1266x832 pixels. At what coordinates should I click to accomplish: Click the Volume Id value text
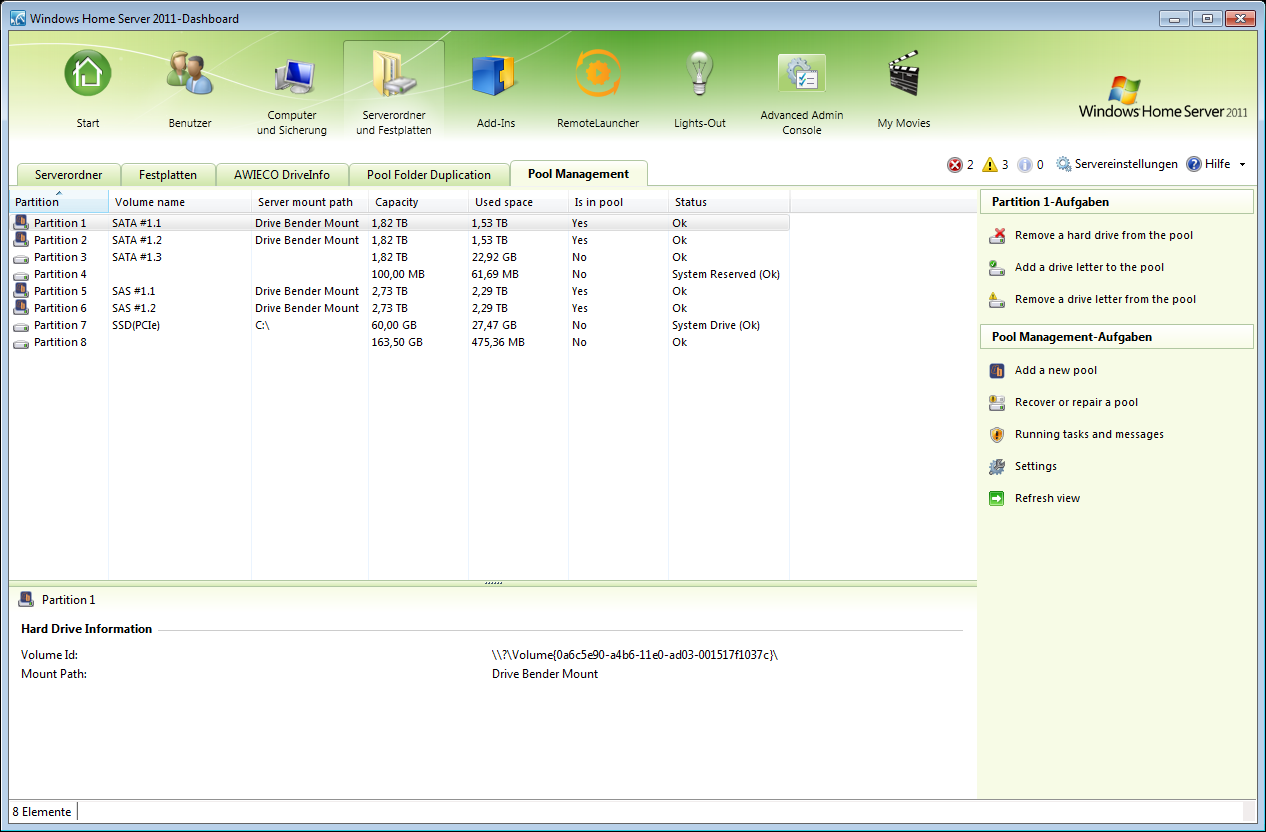click(x=635, y=655)
